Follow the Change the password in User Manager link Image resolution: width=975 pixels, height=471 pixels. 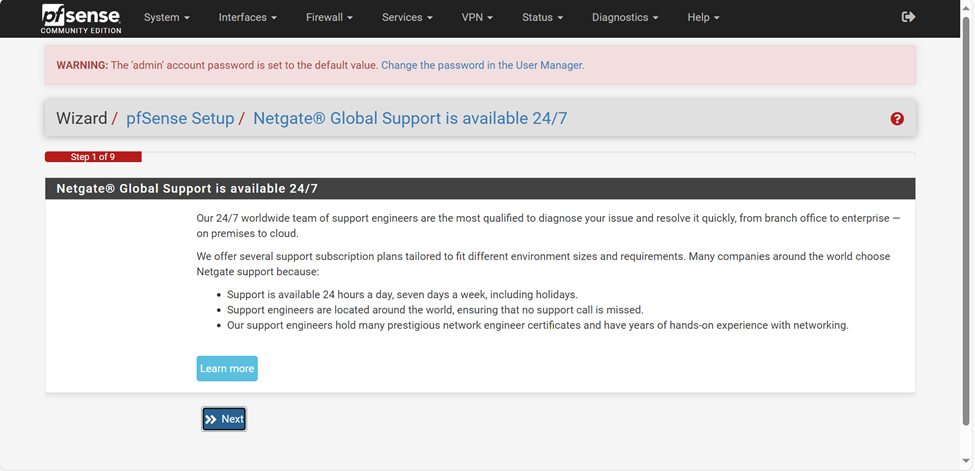click(482, 65)
